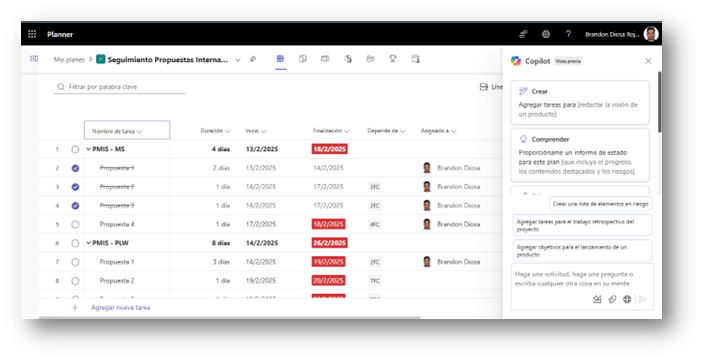The width and height of the screenshot is (704, 361).
Task: Open the Timeline view icon
Action: pos(325,59)
